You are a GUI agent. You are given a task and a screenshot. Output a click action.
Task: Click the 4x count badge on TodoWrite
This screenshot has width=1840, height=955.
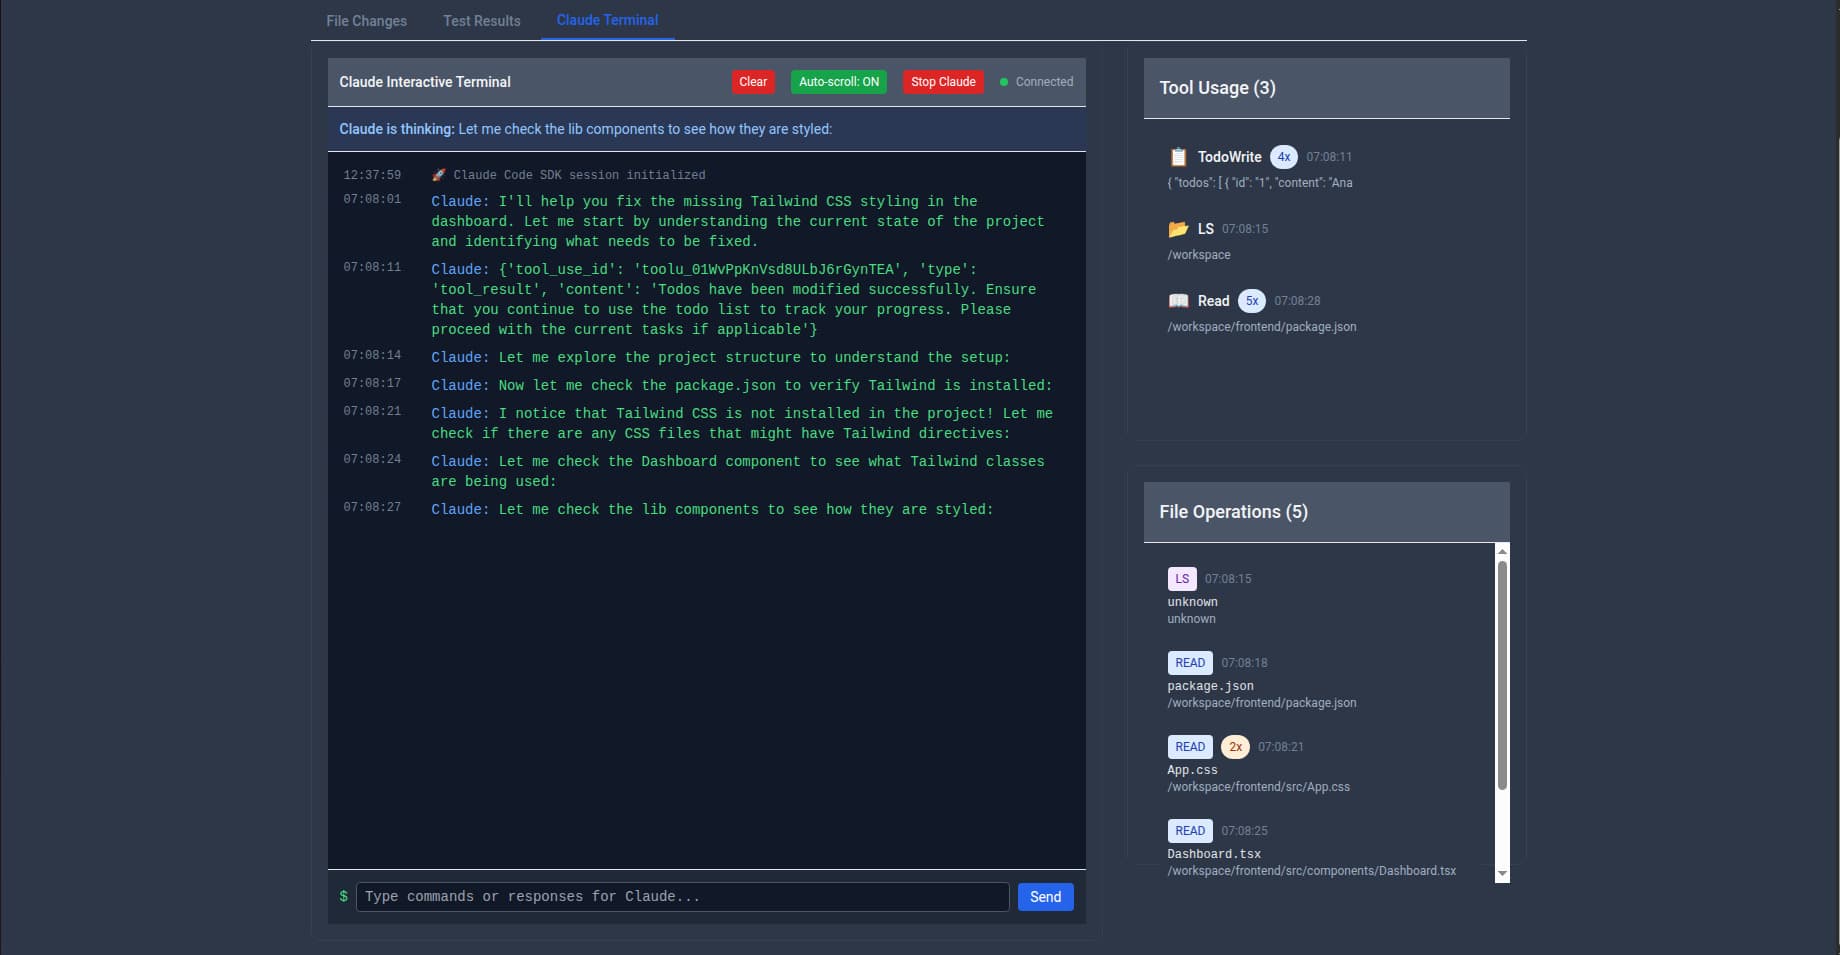[x=1284, y=157]
